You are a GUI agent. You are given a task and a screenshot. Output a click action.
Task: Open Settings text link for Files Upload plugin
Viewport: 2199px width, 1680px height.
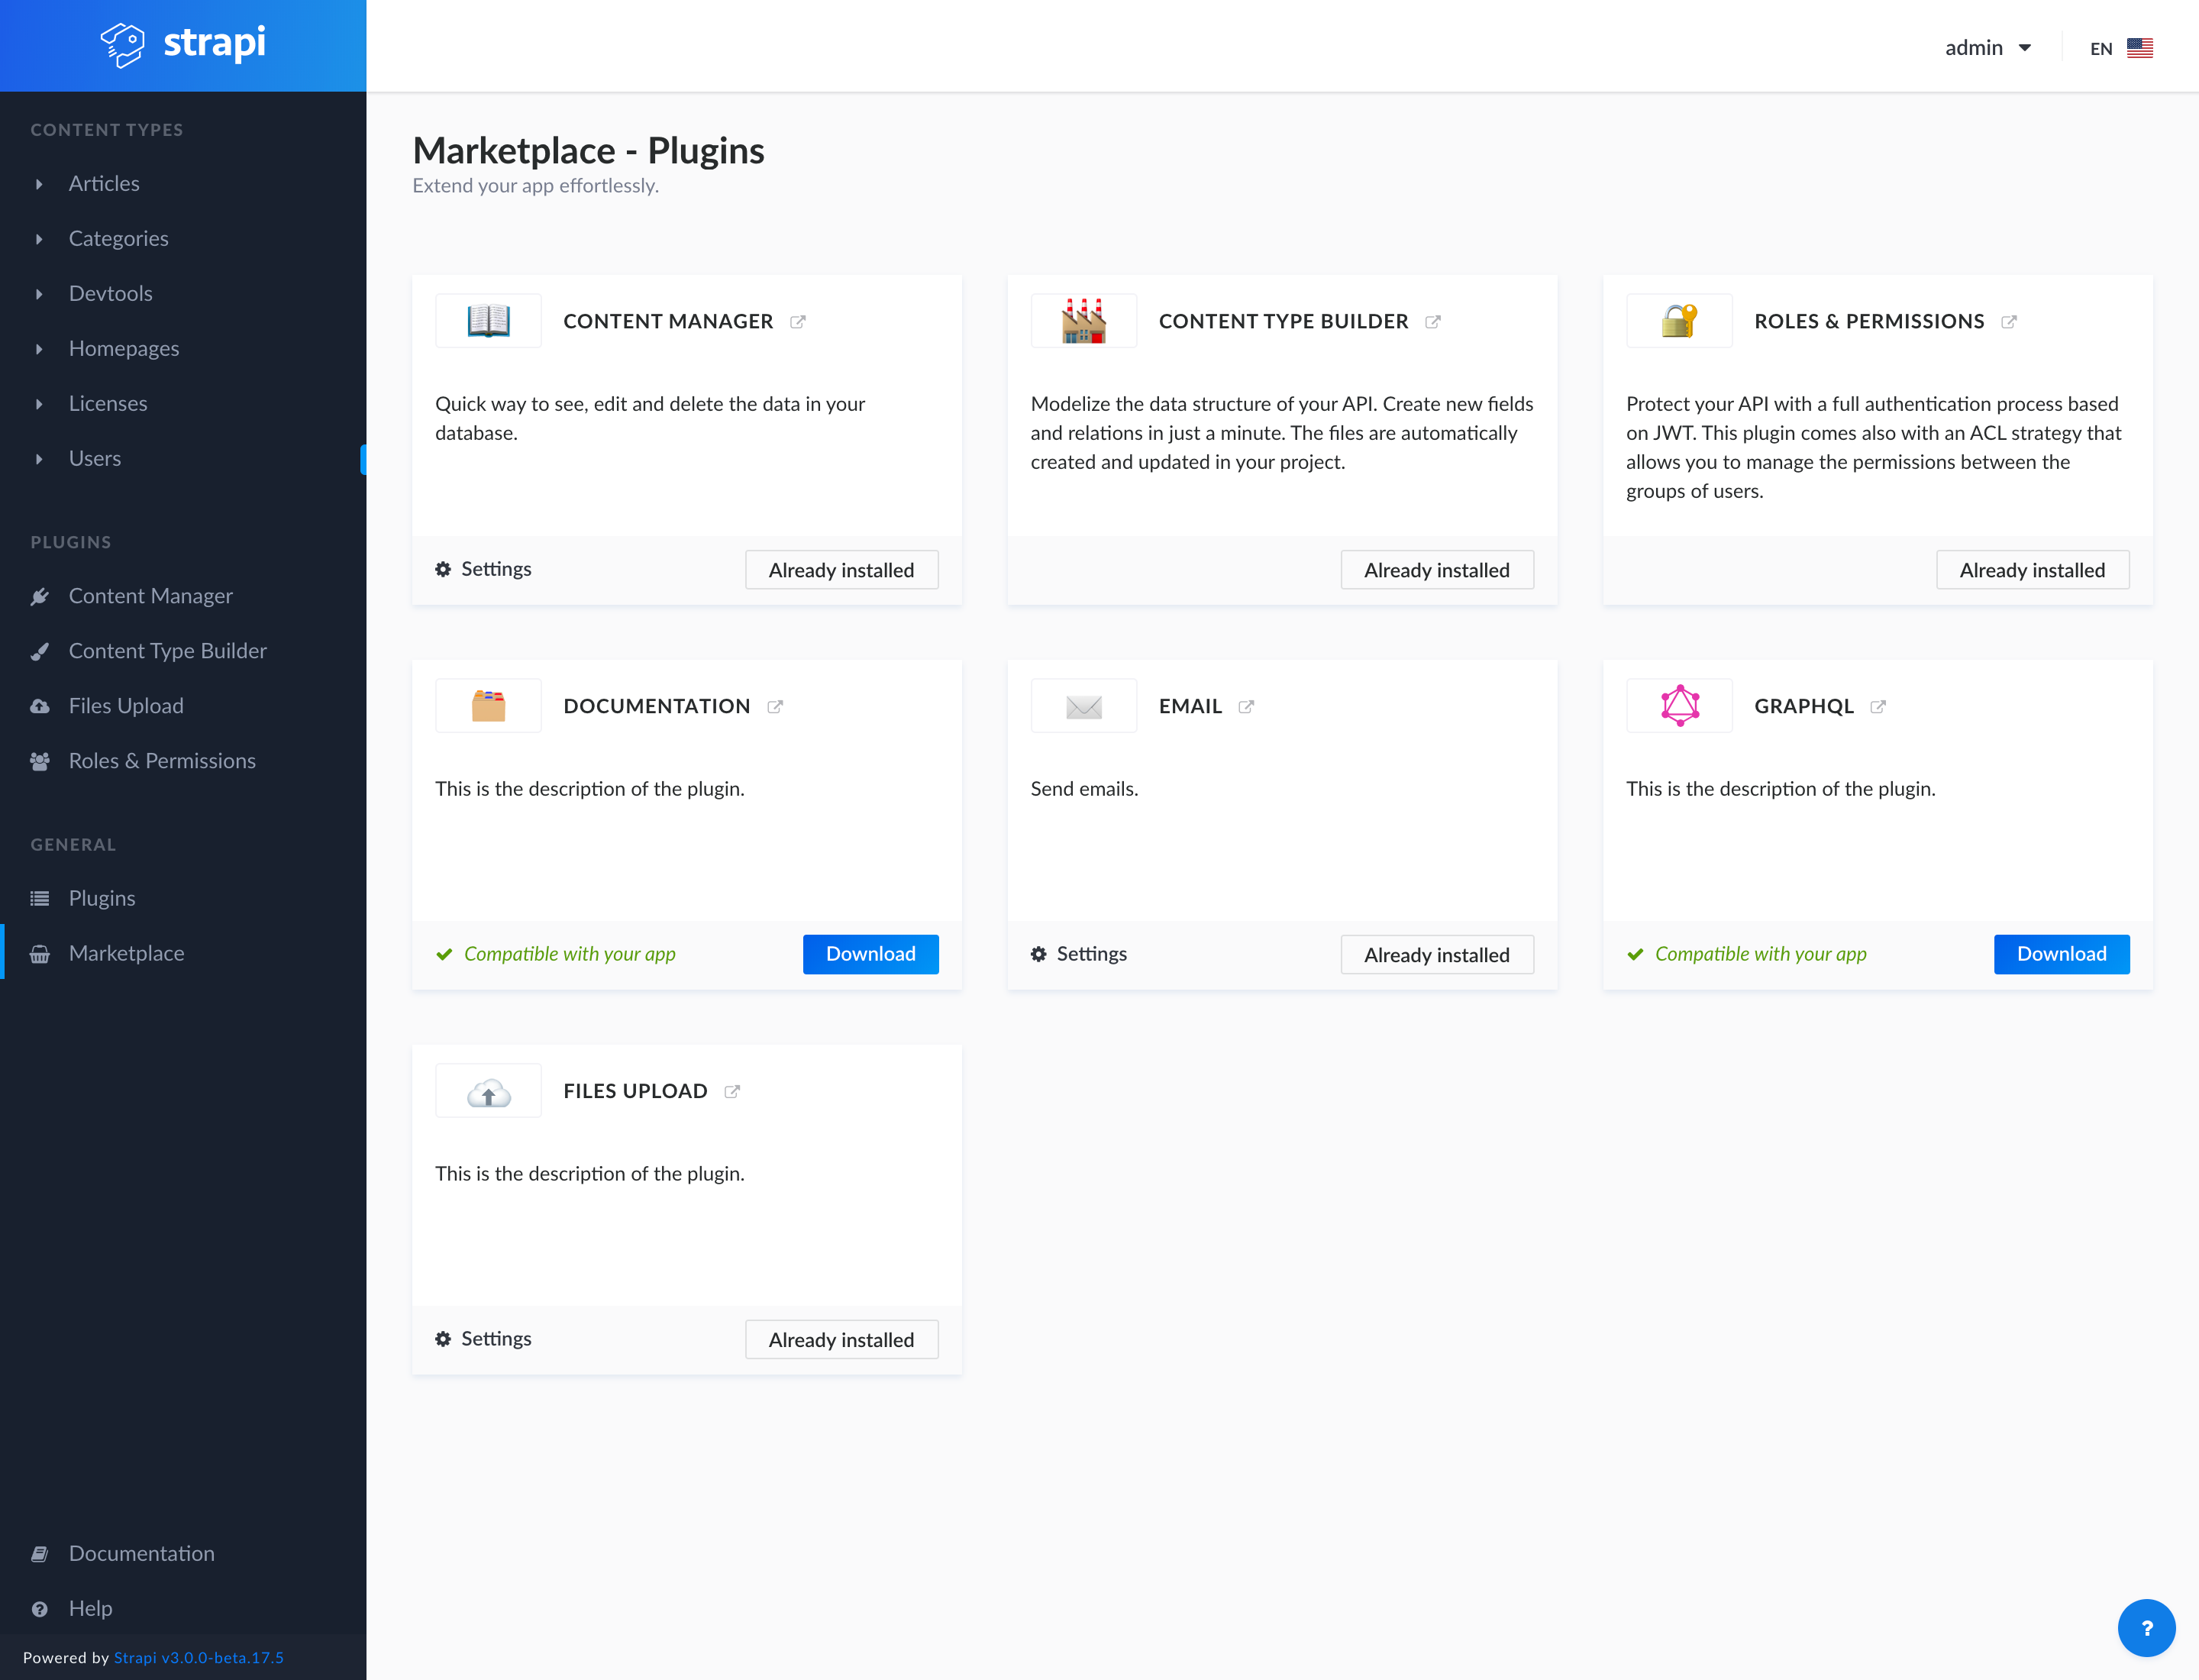pyautogui.click(x=496, y=1339)
